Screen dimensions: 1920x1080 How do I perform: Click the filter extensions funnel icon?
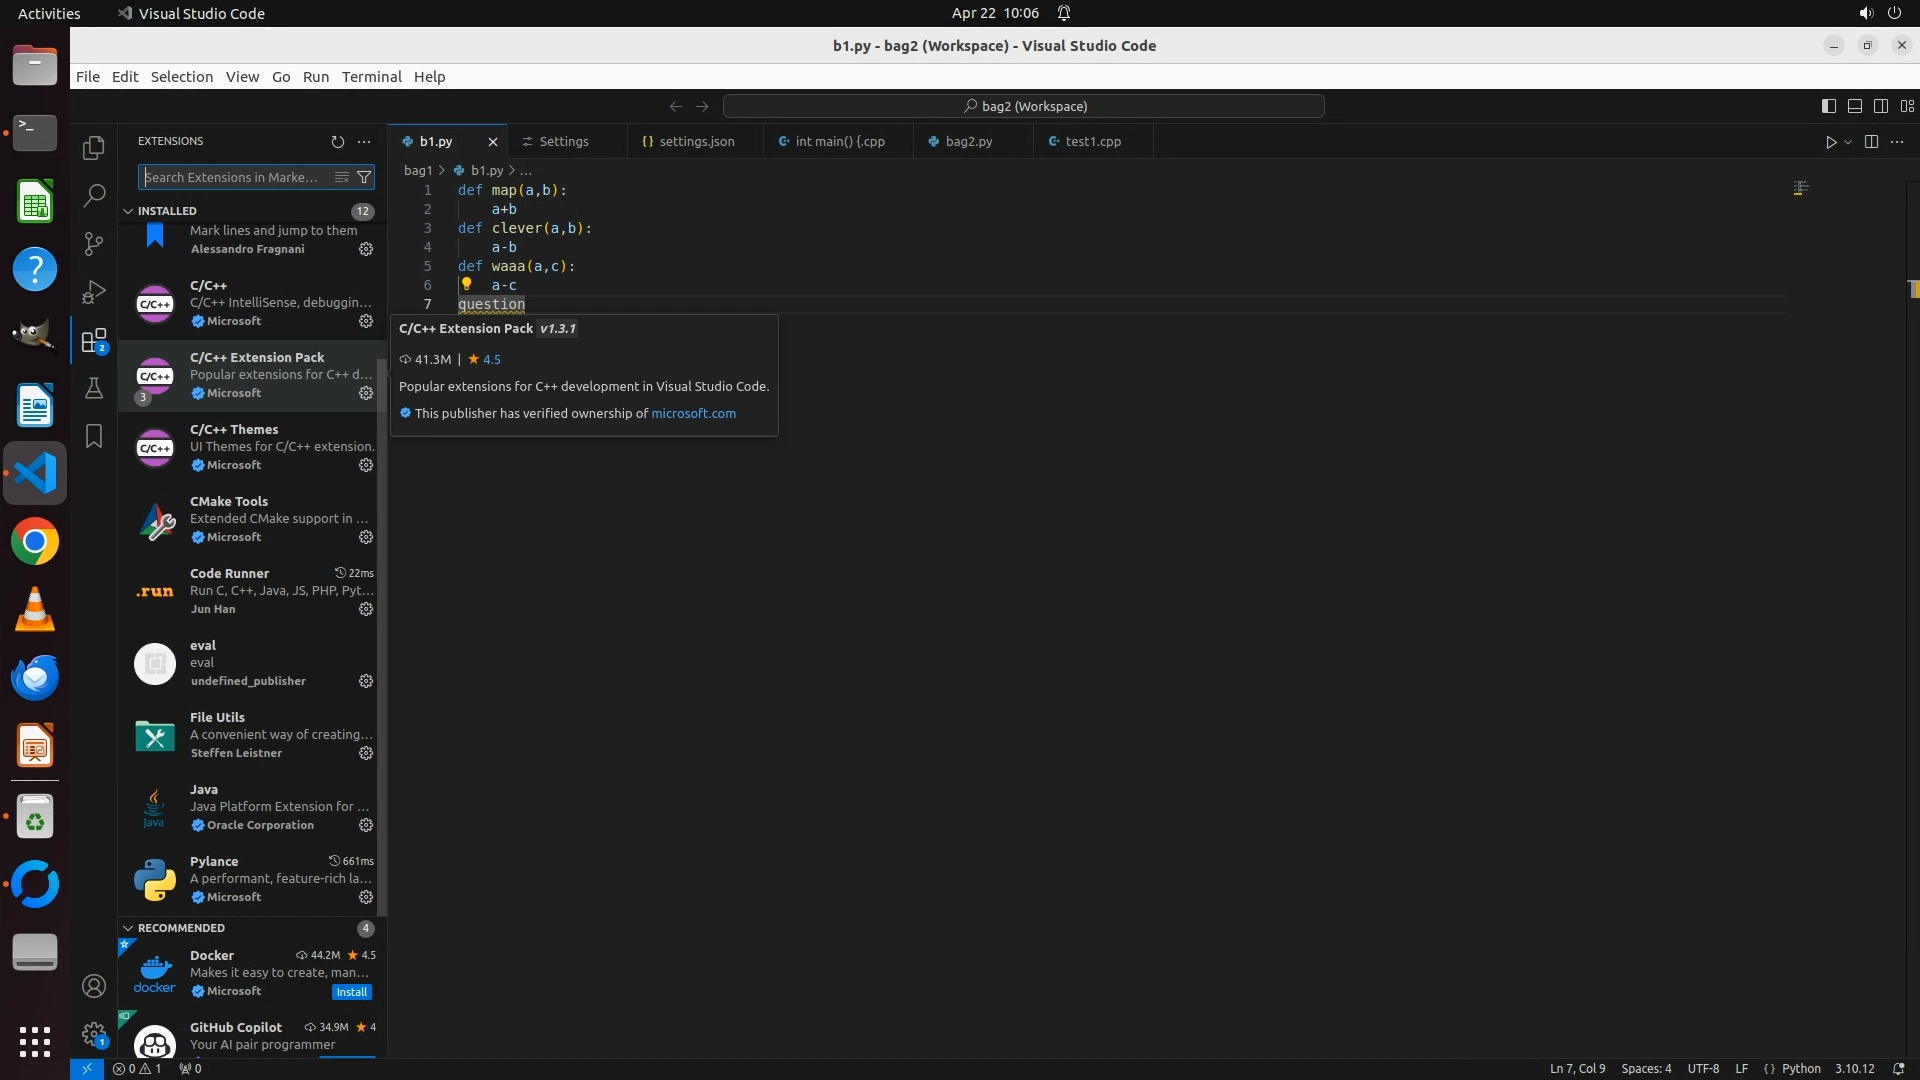(365, 177)
